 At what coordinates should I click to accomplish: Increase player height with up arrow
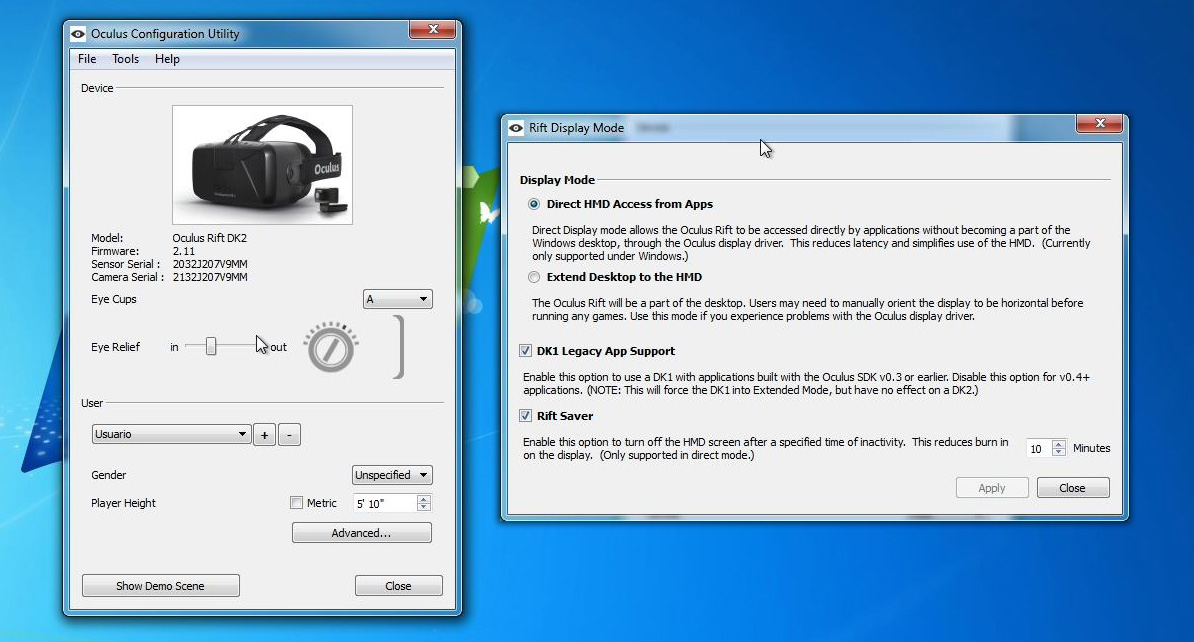coord(424,499)
